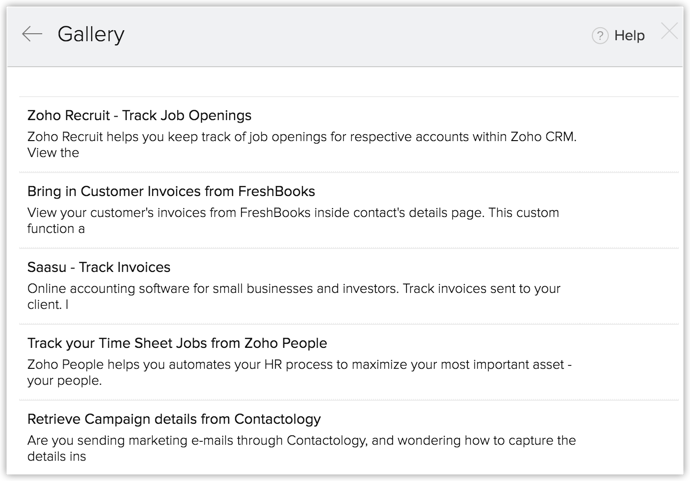Choose Track your Time Sheet Jobs from Zoho People
The image size is (690, 481).
point(177,343)
